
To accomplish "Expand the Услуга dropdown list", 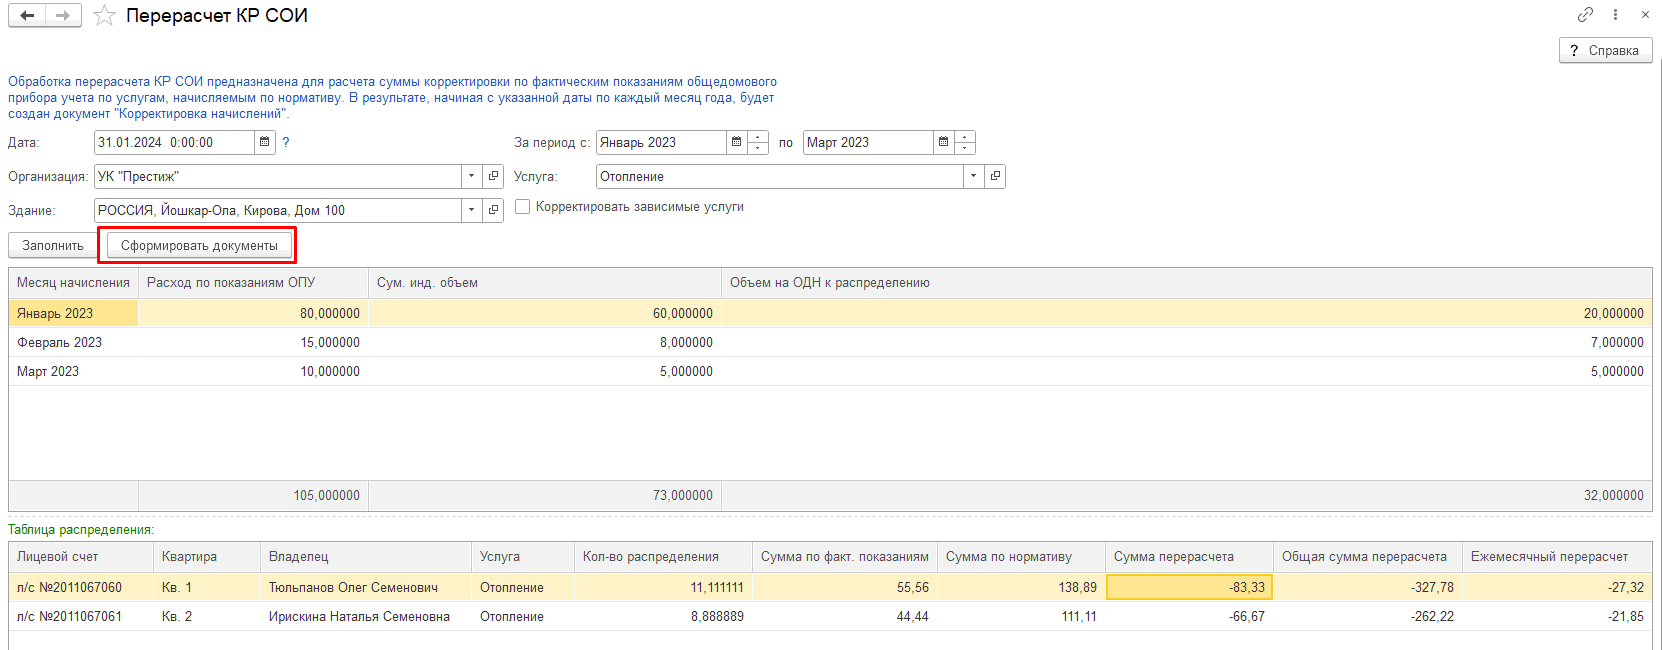I will (x=973, y=177).
